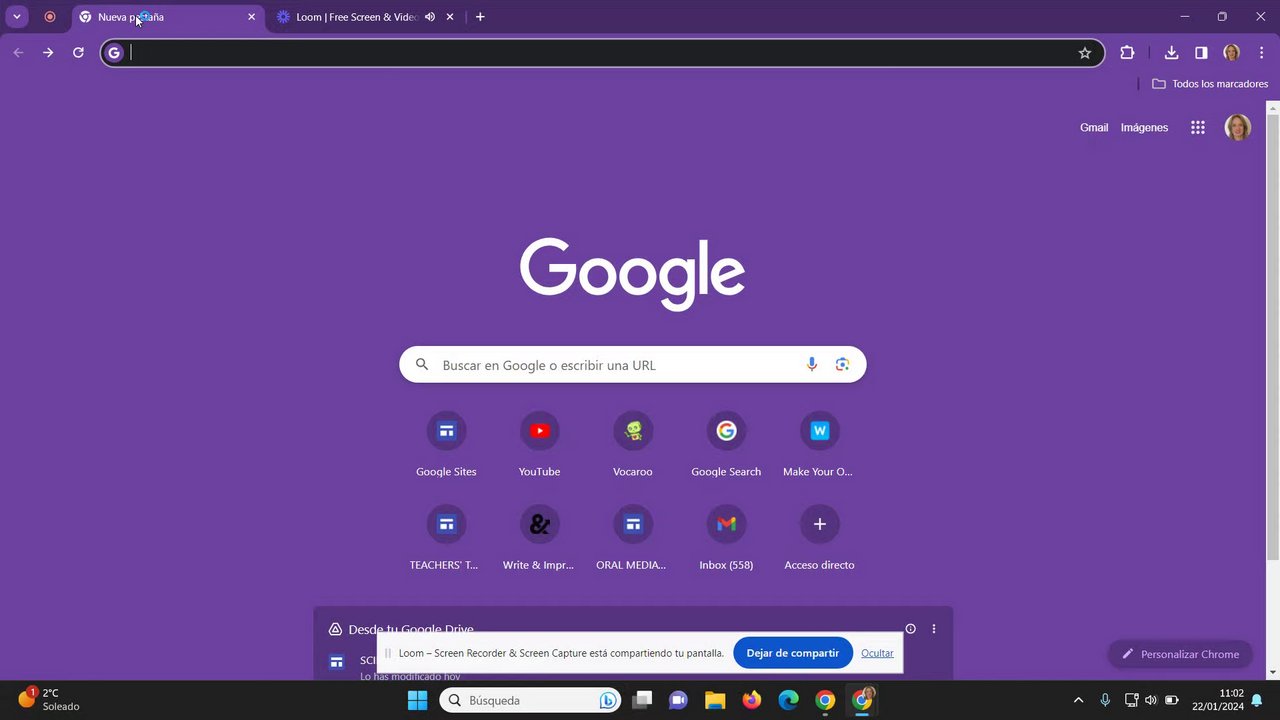Reload the current page
Viewport: 1280px width, 720px height.
[78, 53]
